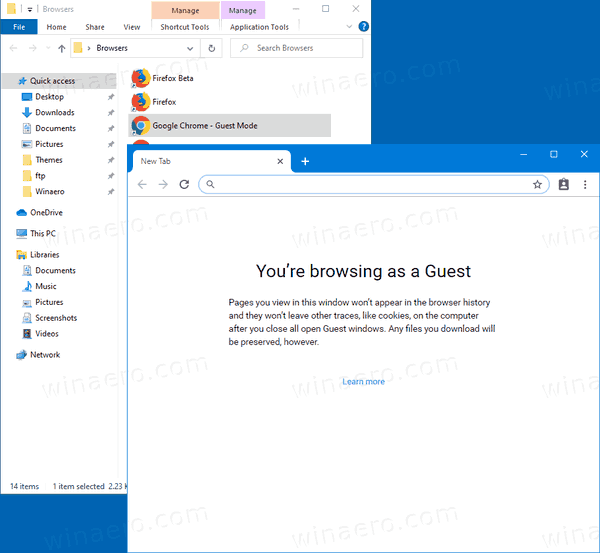Open the Firefox Beta shortcut
This screenshot has width=600, height=553.
tap(172, 77)
